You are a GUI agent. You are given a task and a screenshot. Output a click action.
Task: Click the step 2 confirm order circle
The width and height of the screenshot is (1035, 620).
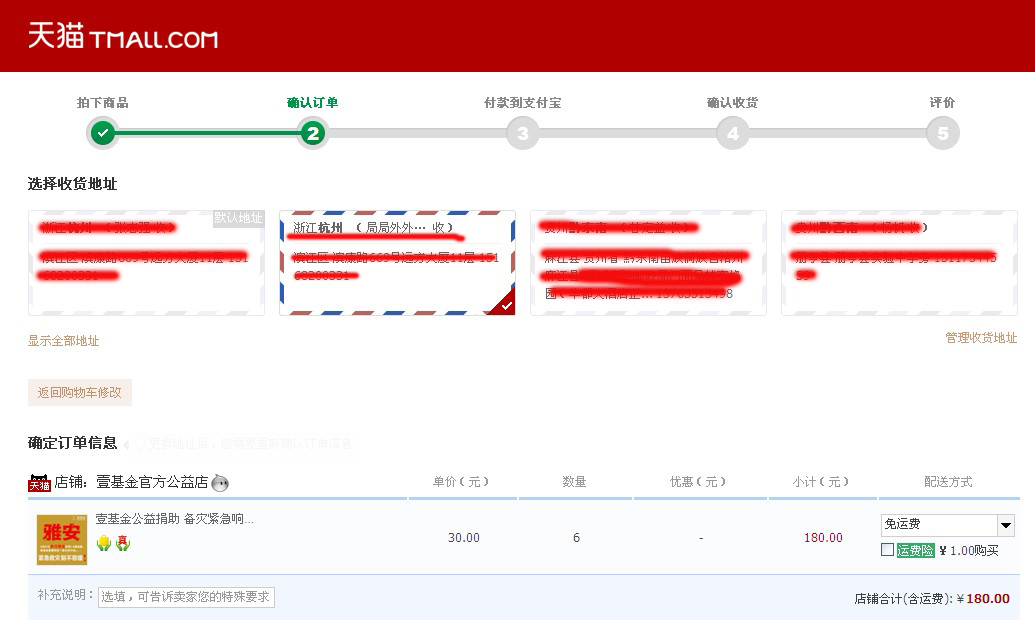click(312, 133)
